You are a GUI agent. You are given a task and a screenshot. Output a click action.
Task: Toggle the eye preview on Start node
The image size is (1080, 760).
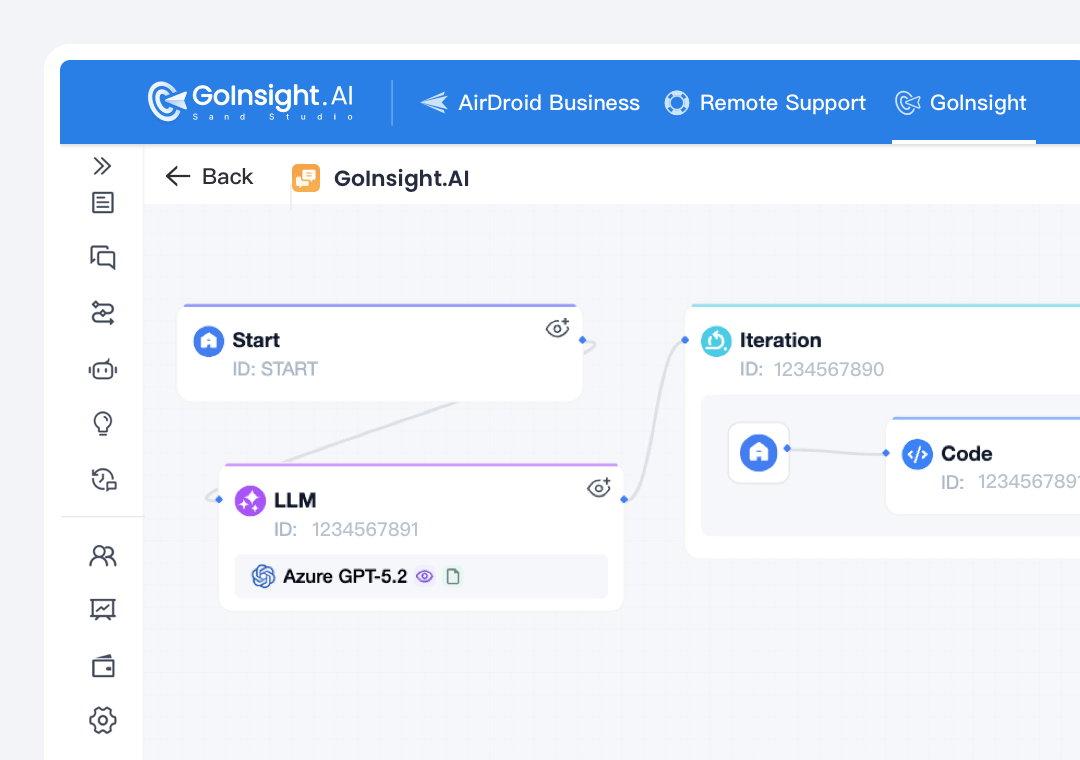(x=557, y=328)
